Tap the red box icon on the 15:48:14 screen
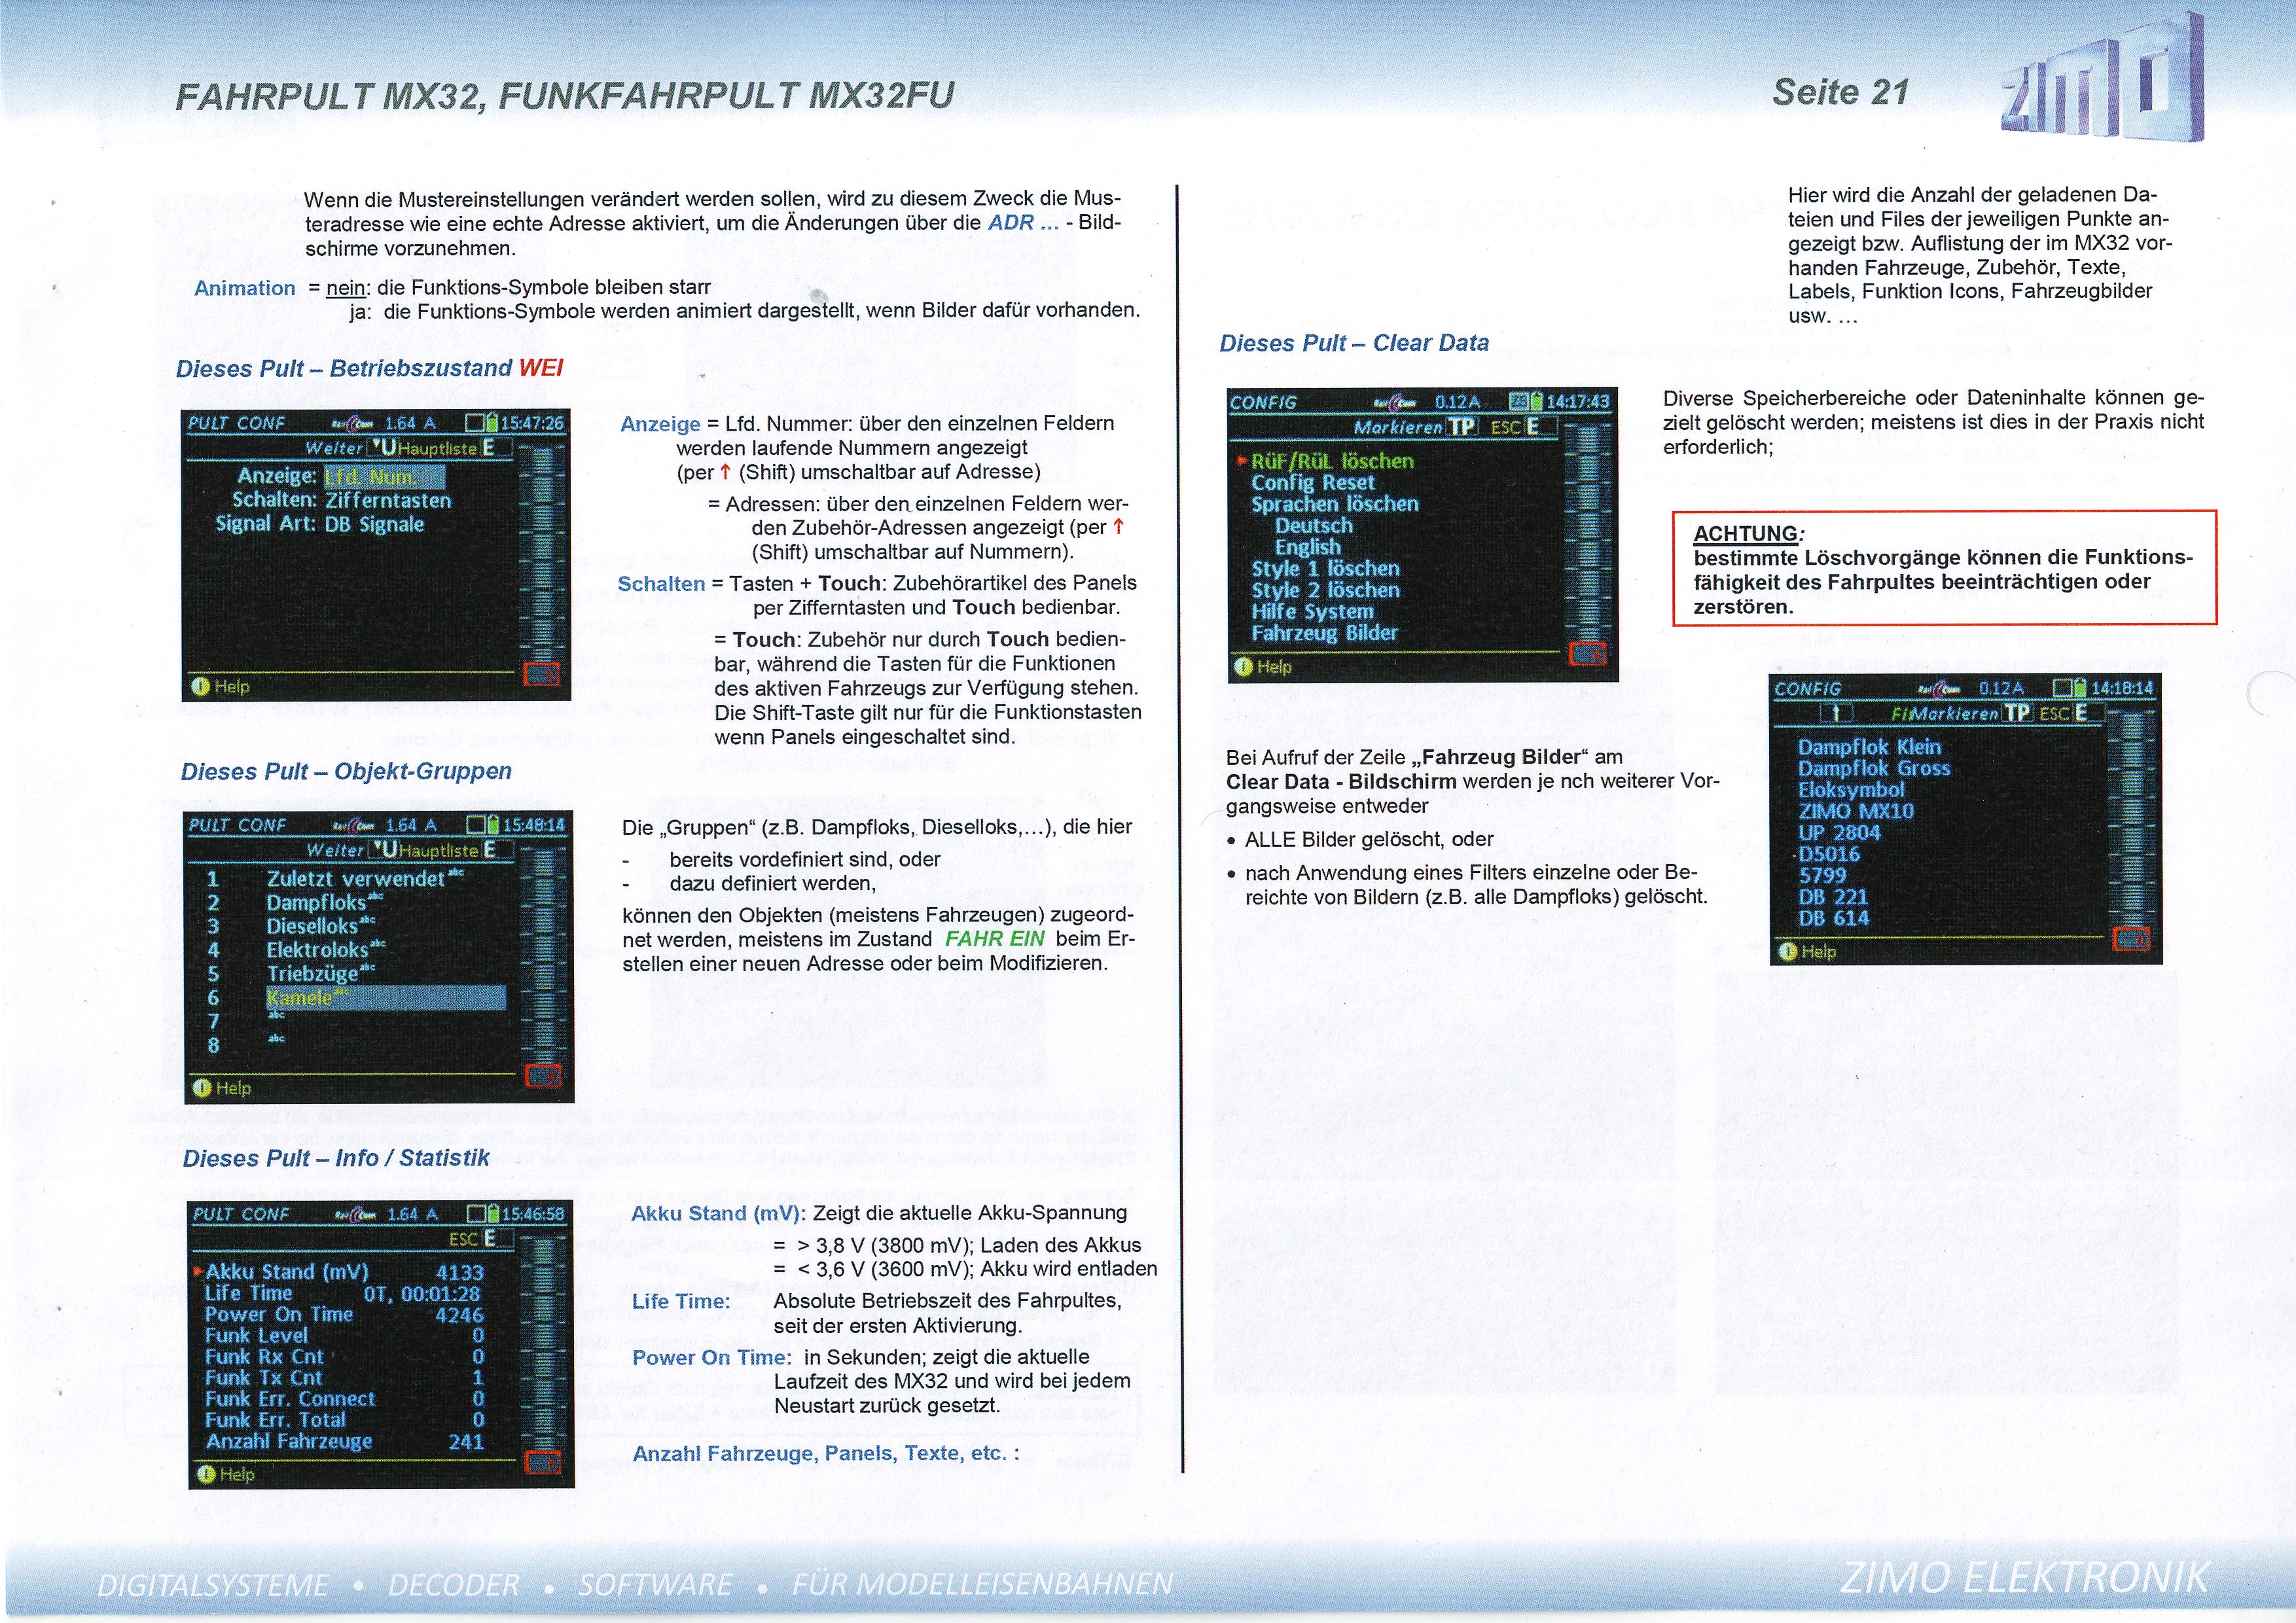Image resolution: width=2296 pixels, height=1623 pixels. point(544,1076)
